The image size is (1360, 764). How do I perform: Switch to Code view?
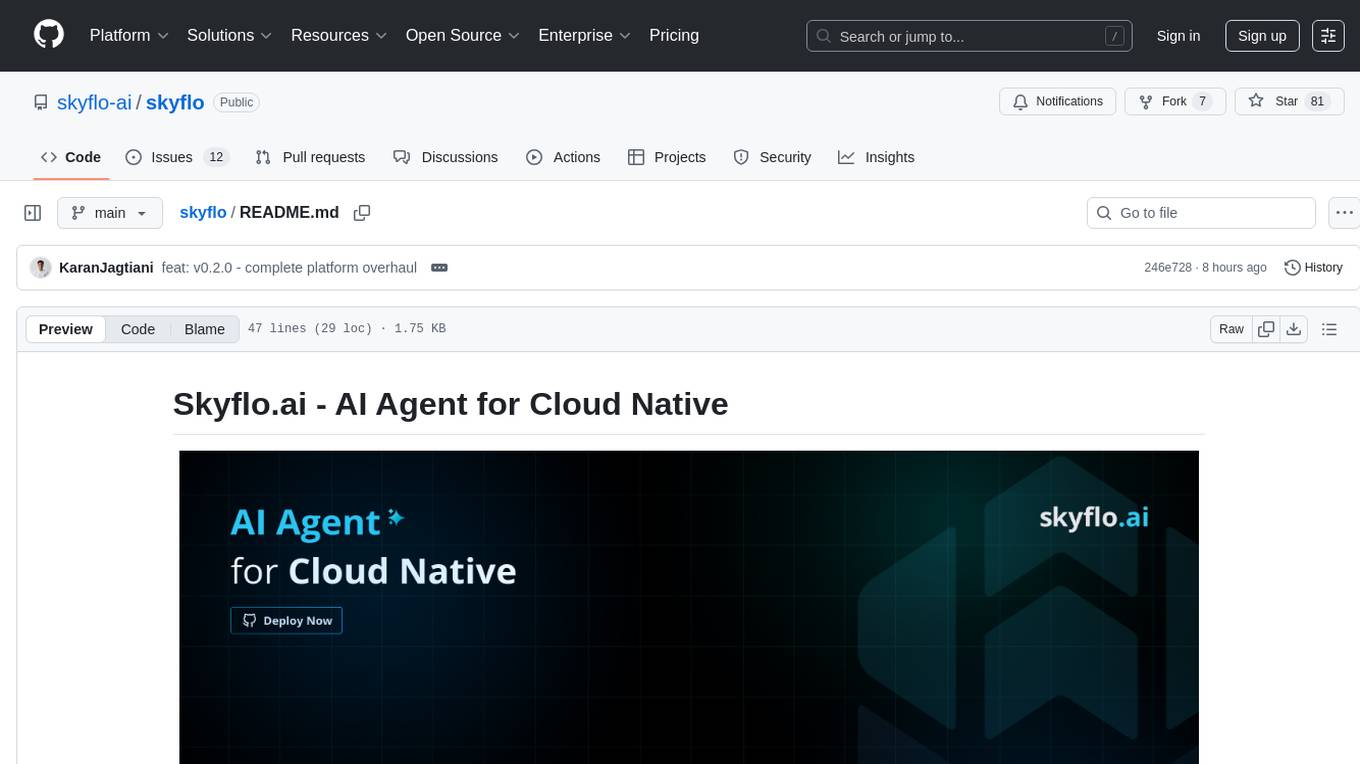pos(138,329)
